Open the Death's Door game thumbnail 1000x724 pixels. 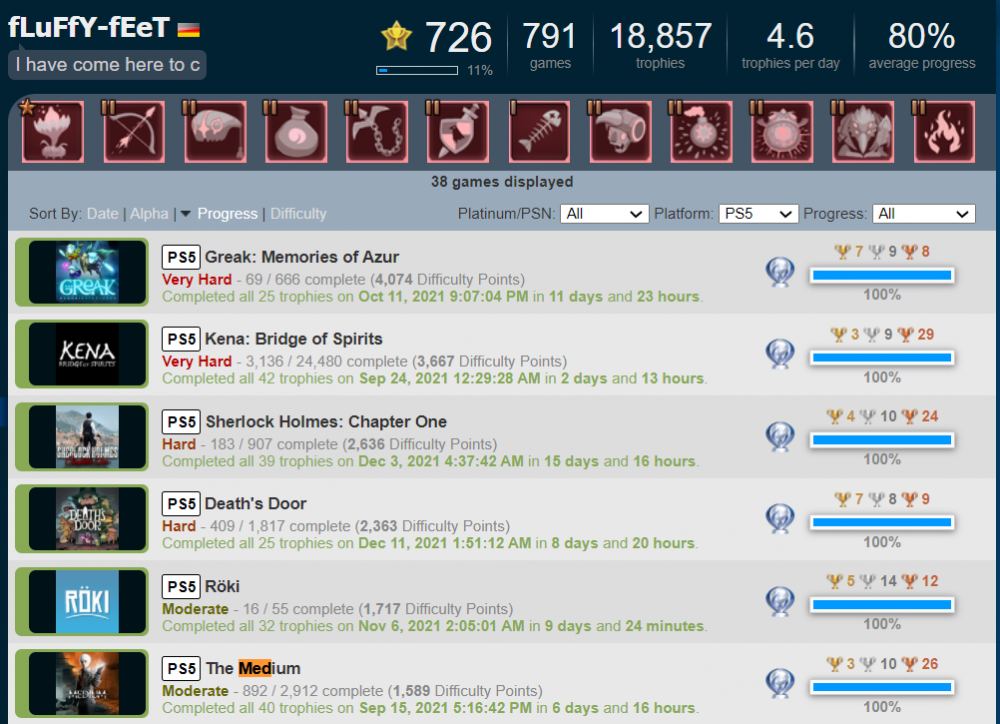(x=87, y=519)
